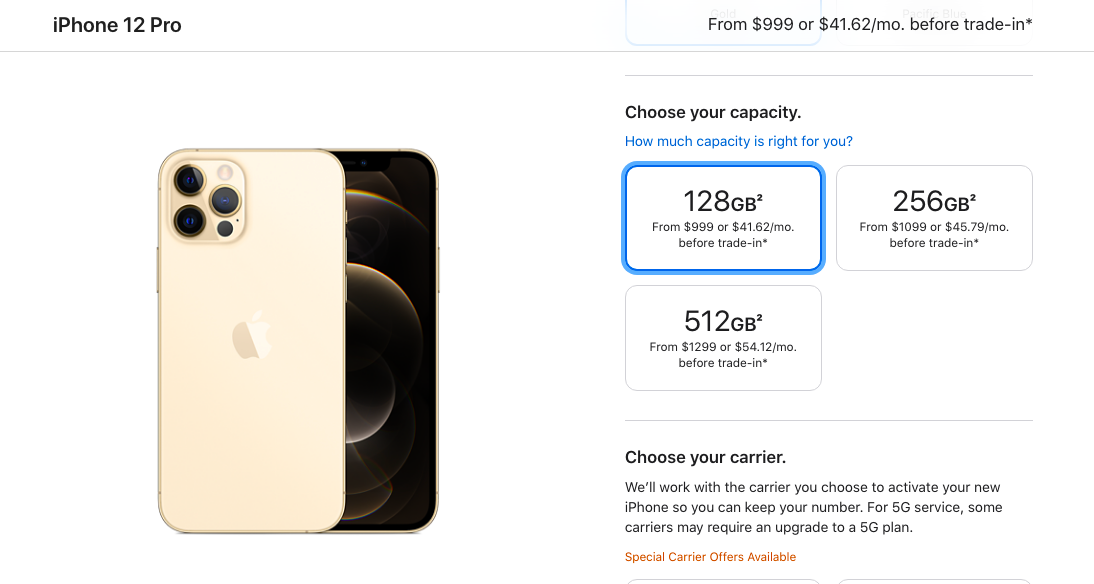Pick the 512GB capacity option
The image size is (1094, 584).
(723, 338)
